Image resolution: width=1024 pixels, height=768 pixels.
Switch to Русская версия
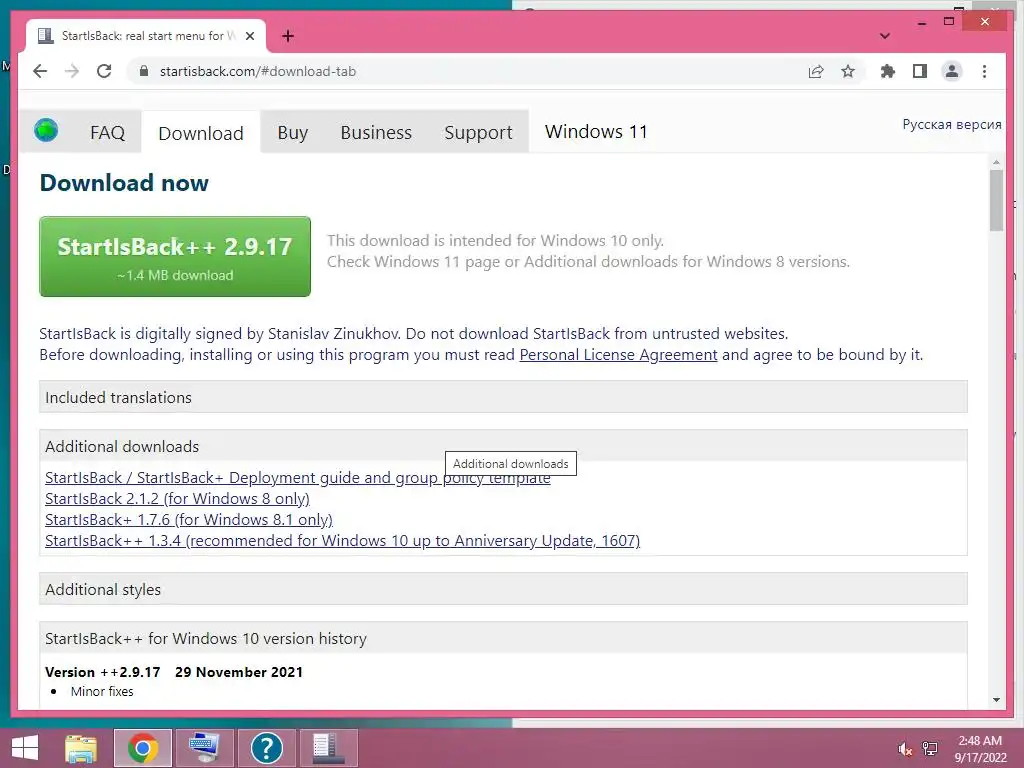(x=952, y=125)
